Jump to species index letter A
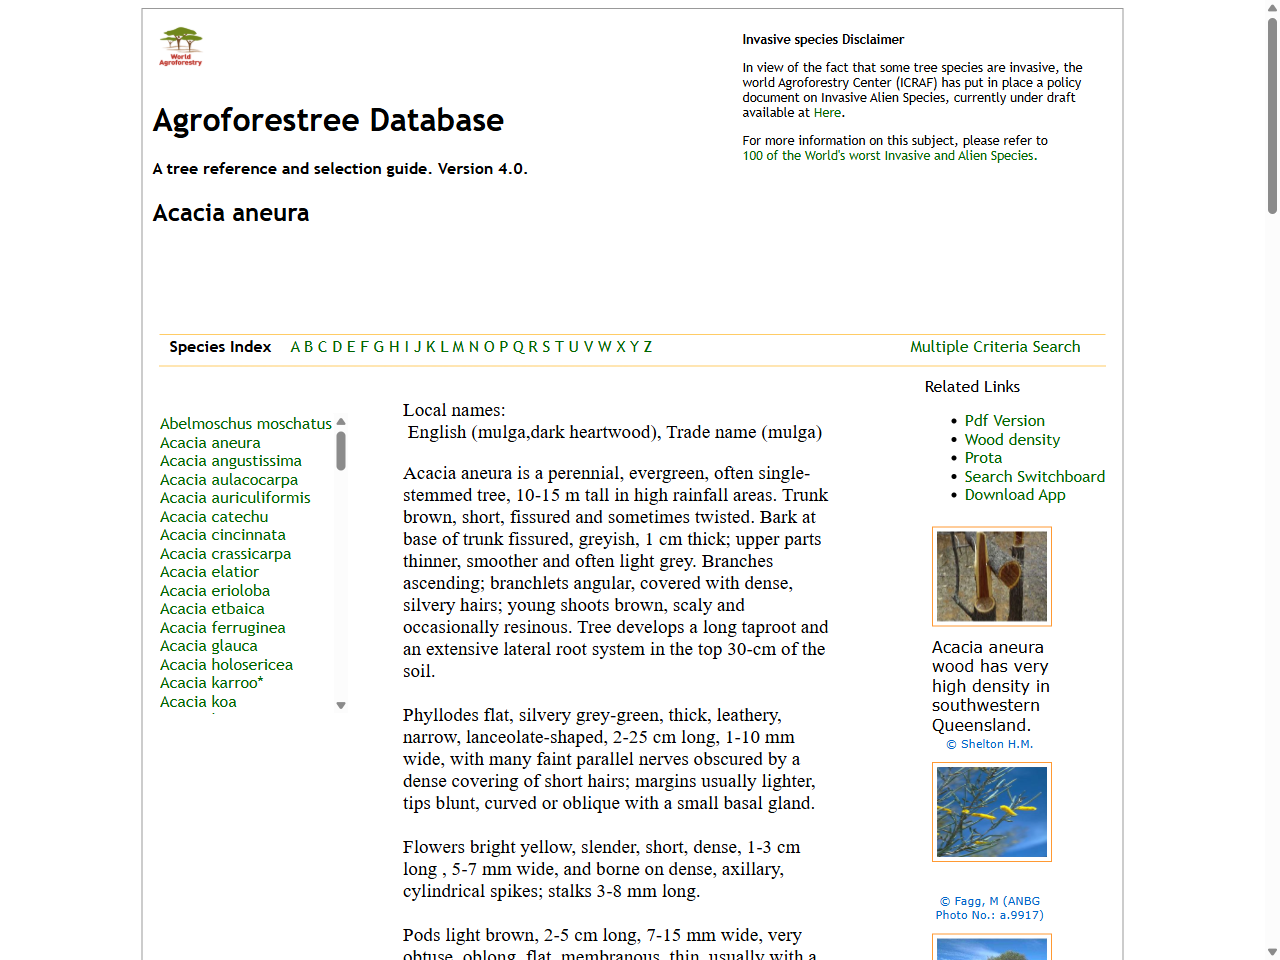 [295, 347]
